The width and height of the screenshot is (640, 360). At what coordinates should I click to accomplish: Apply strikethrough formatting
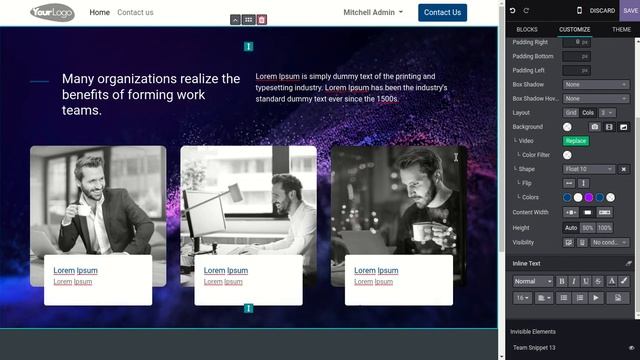(598, 281)
